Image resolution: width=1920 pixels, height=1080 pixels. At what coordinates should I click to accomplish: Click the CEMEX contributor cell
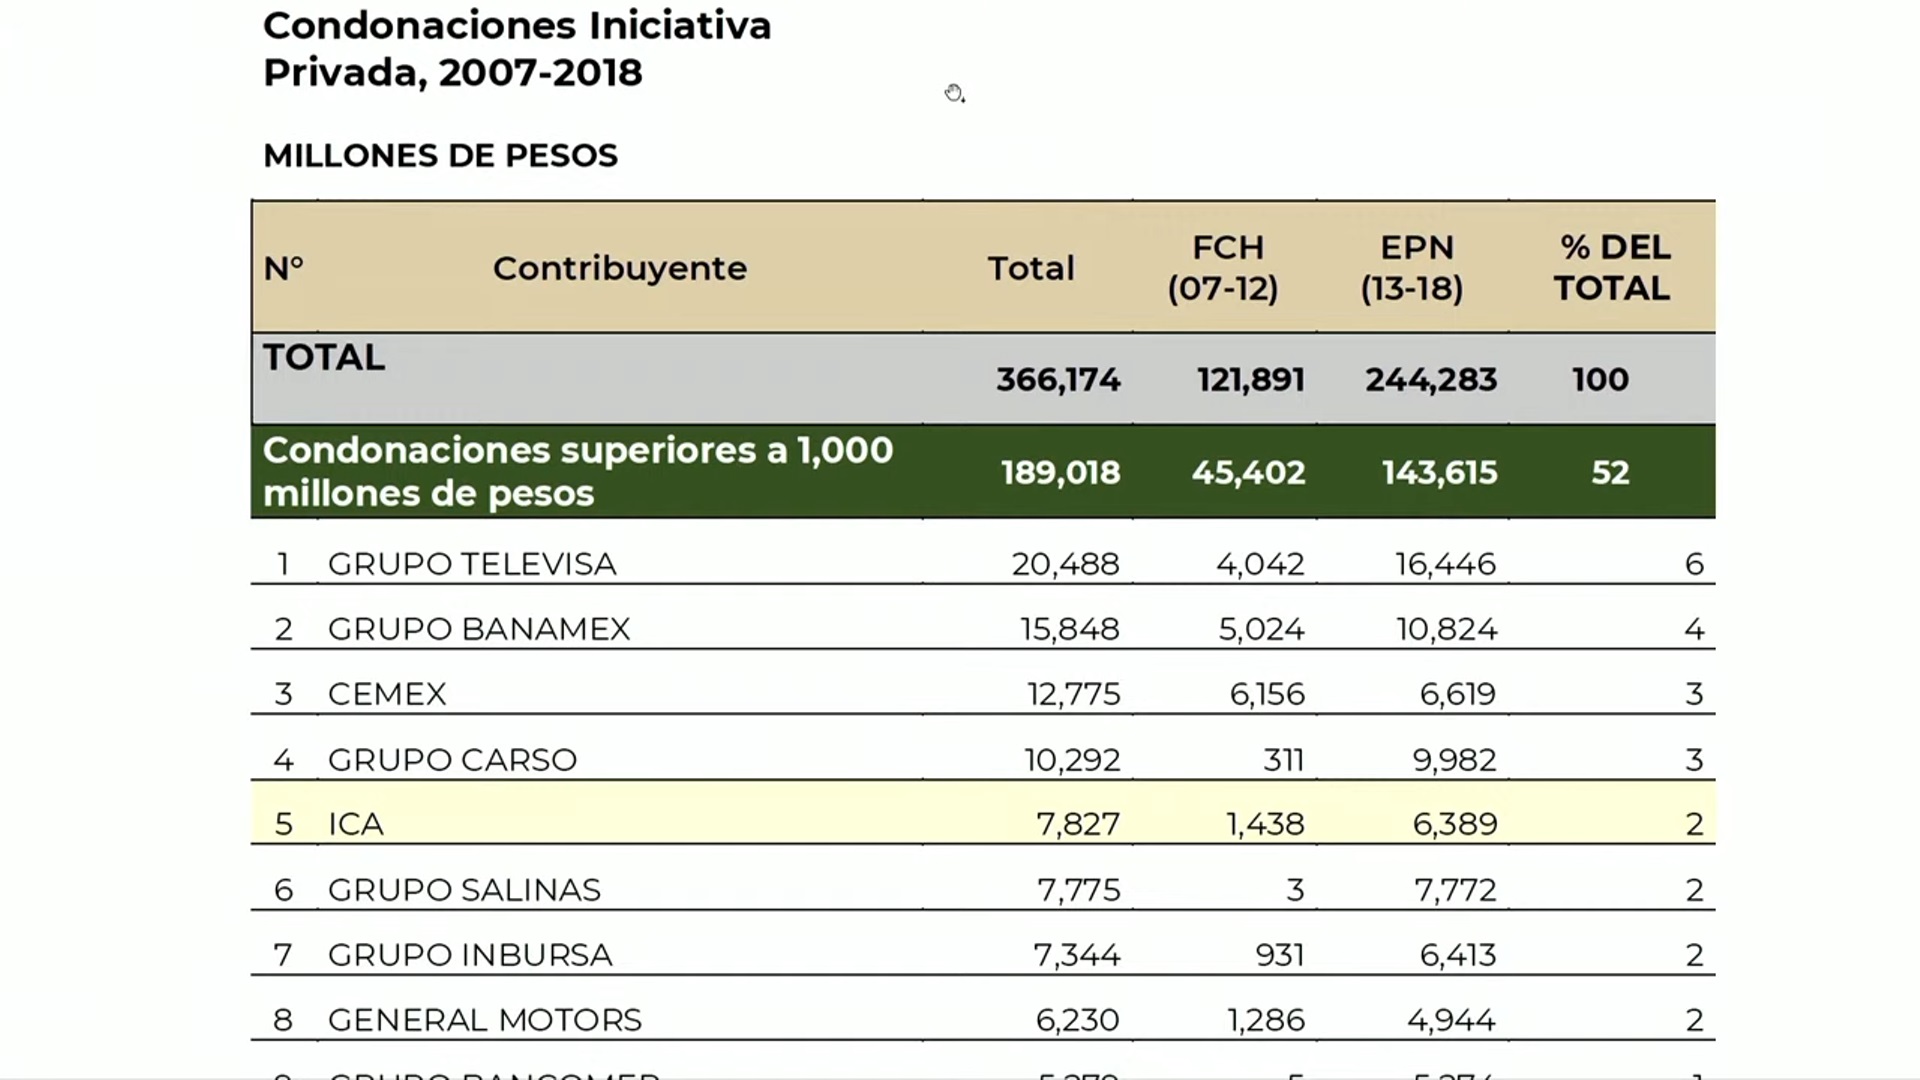pyautogui.click(x=387, y=694)
